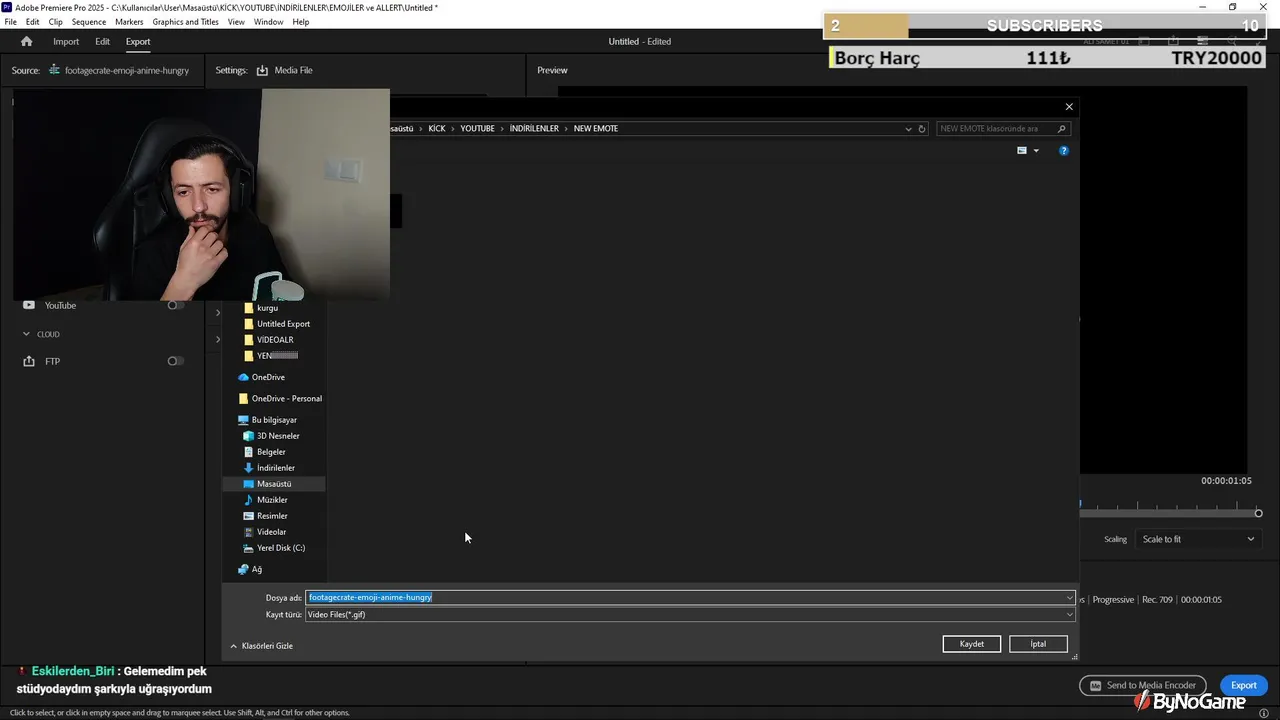
Task: Click the Belgeler documents icon
Action: coord(249,452)
